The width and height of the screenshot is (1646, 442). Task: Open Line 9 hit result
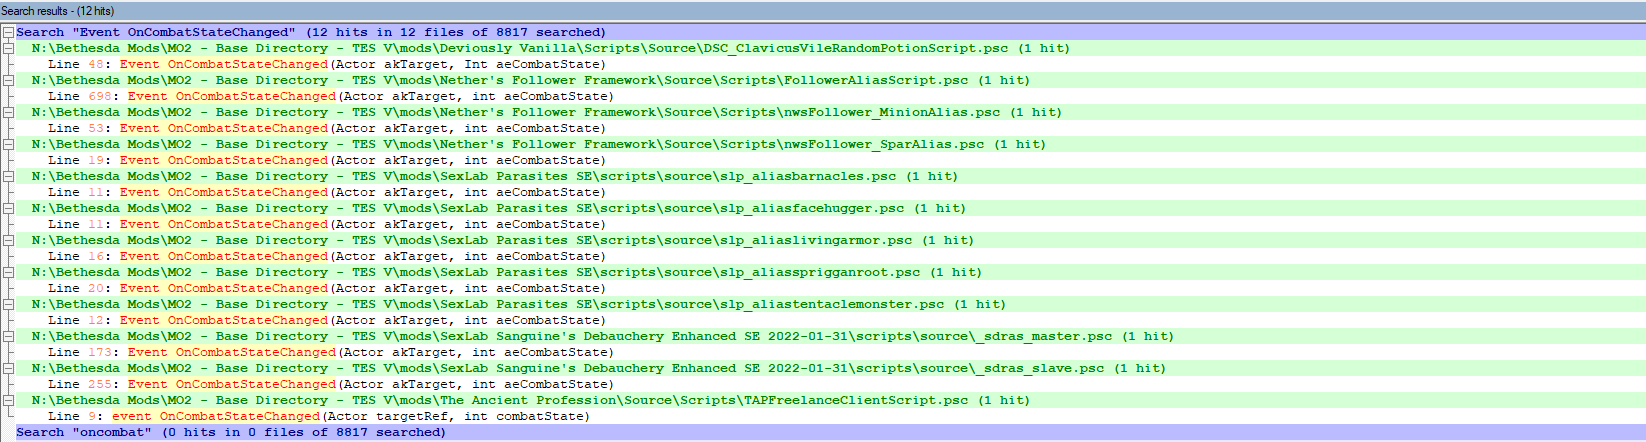pyautogui.click(x=318, y=416)
